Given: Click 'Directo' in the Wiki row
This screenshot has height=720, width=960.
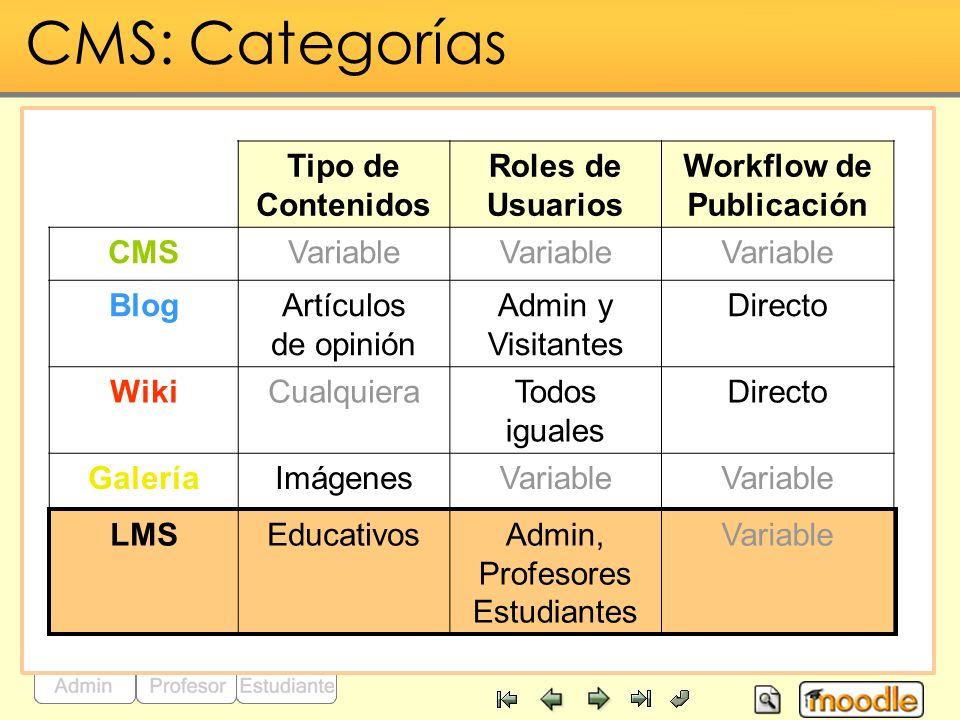Looking at the screenshot, I should (x=778, y=392).
